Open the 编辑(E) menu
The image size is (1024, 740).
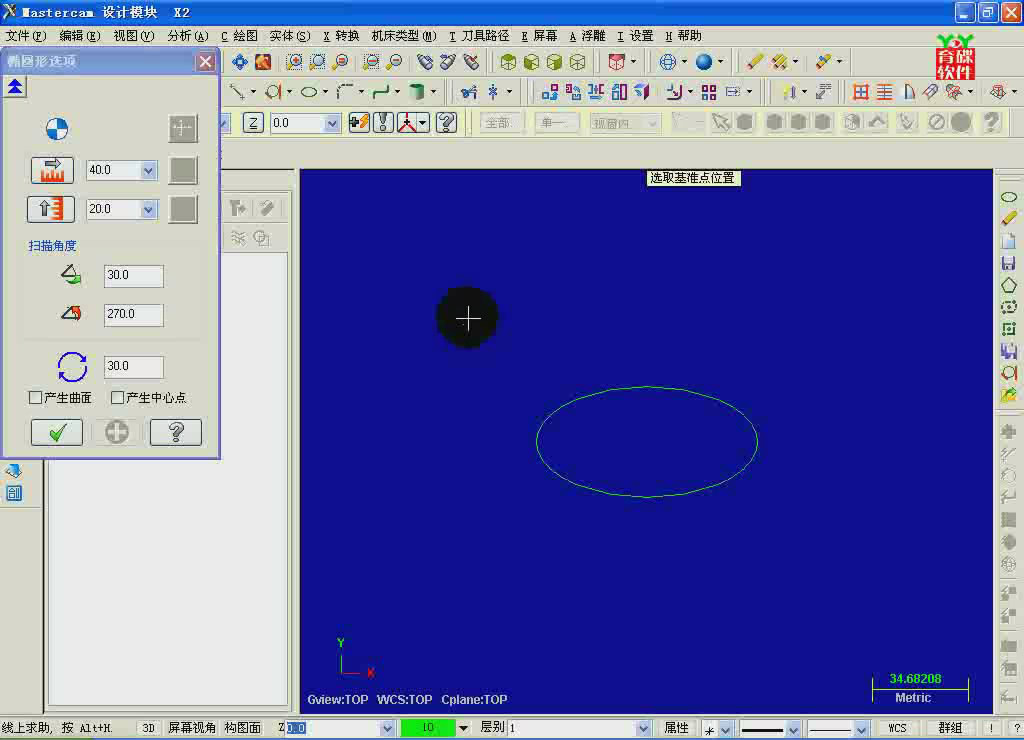(x=80, y=36)
